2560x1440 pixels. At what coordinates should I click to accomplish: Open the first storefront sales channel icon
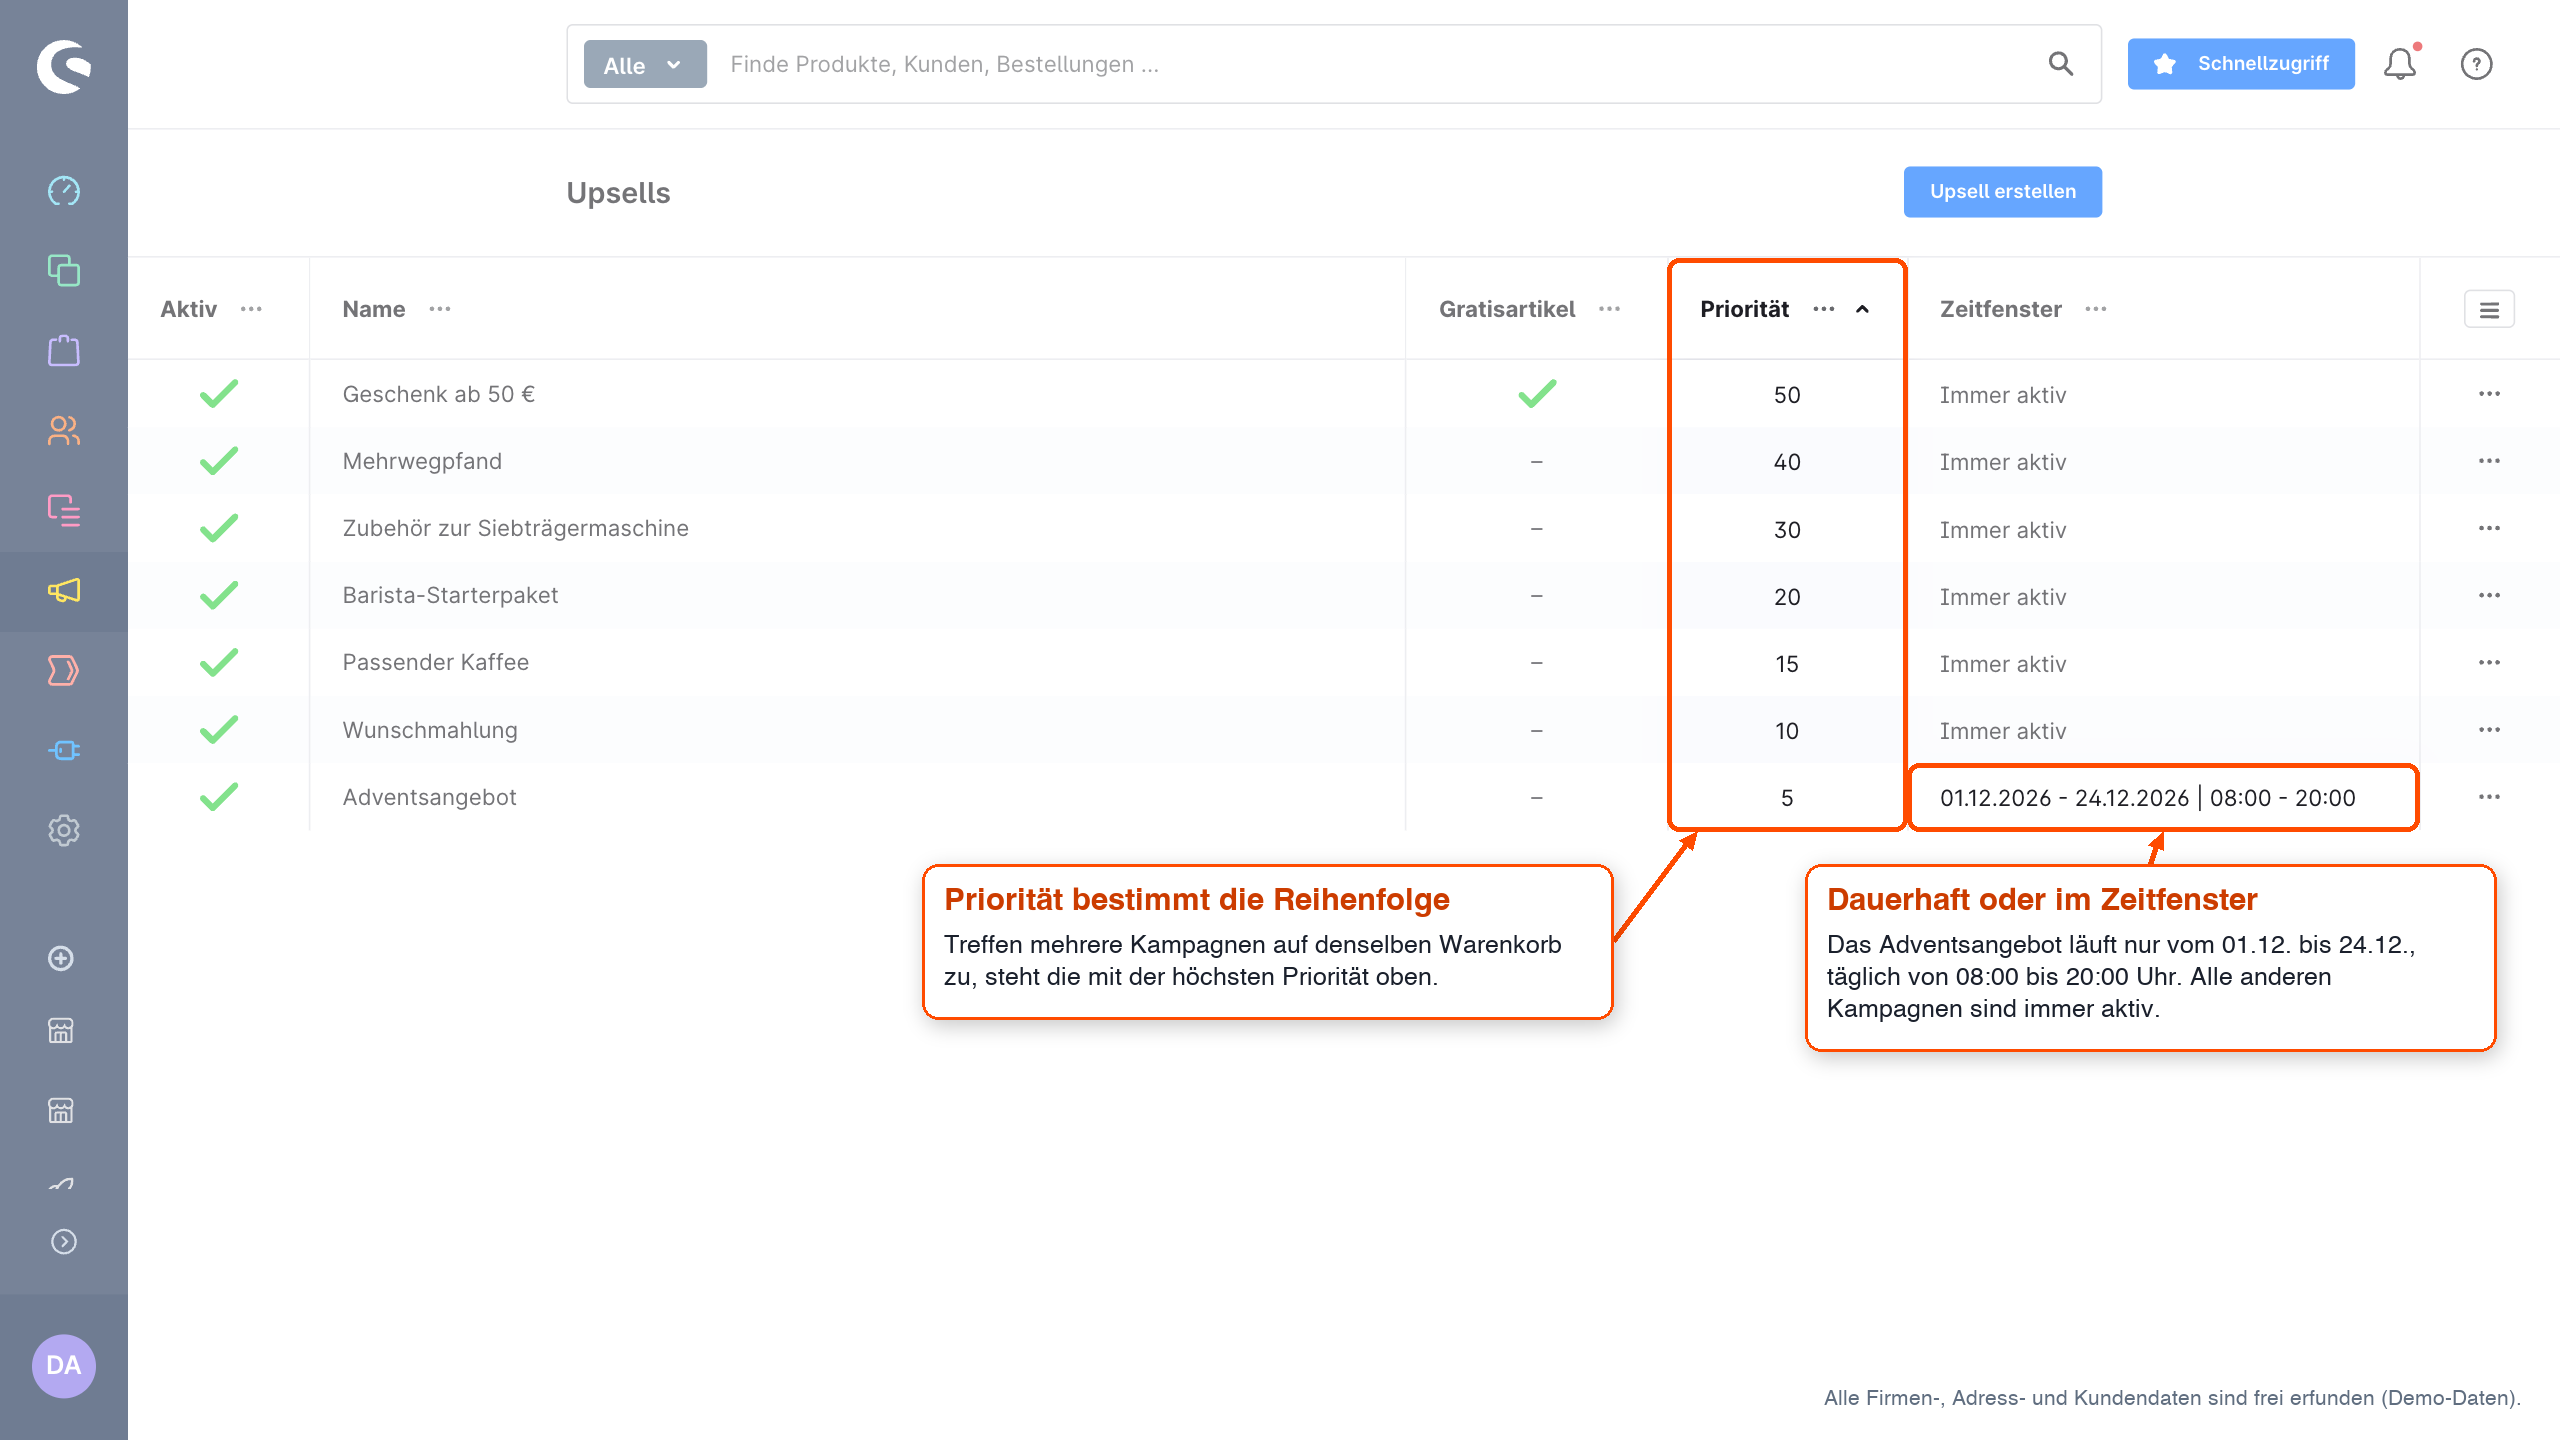pyautogui.click(x=61, y=1030)
